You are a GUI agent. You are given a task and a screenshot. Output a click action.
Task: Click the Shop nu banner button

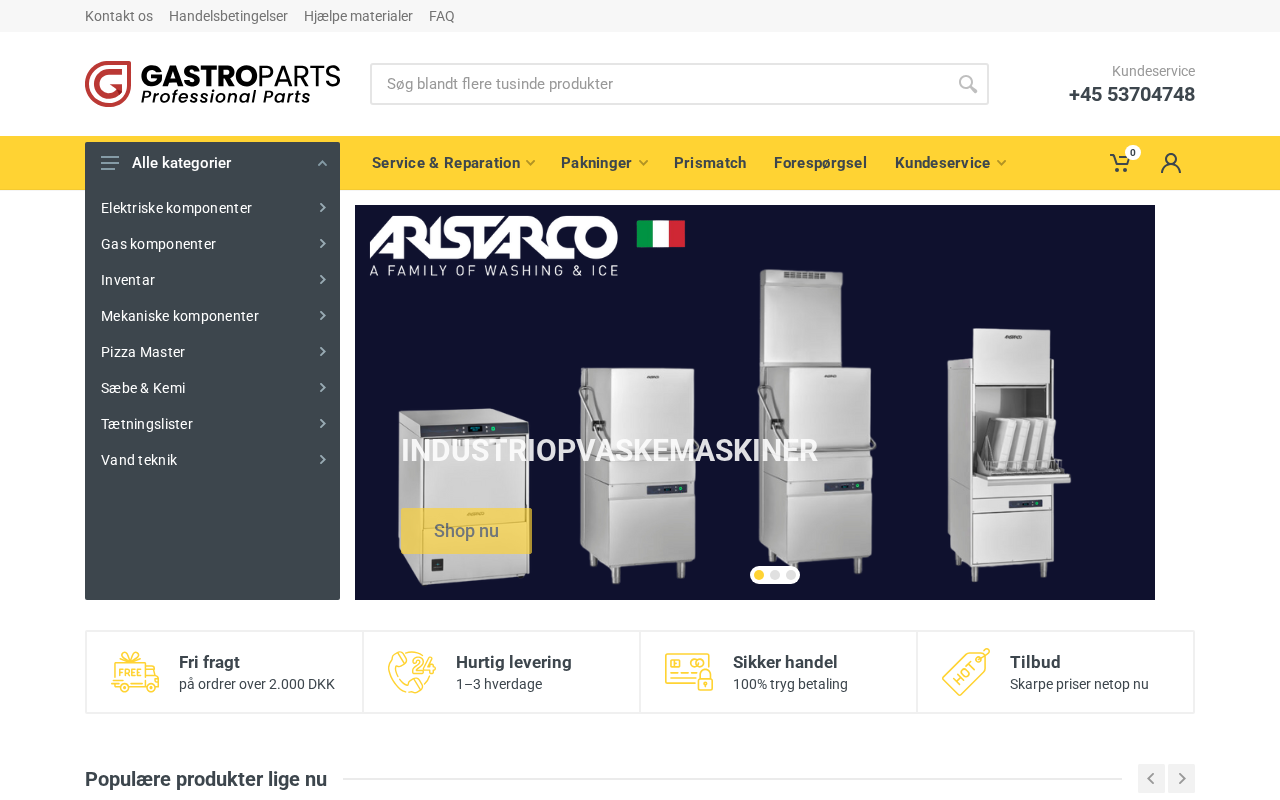[466, 531]
